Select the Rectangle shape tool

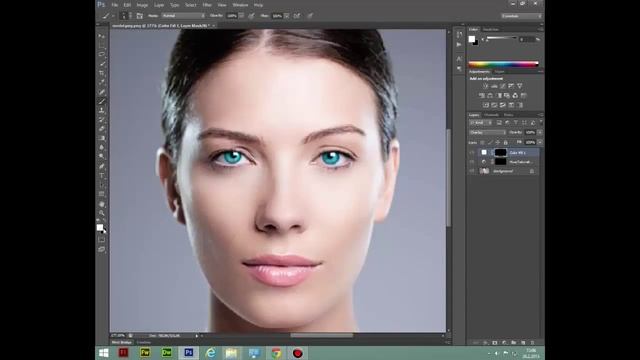click(x=102, y=194)
